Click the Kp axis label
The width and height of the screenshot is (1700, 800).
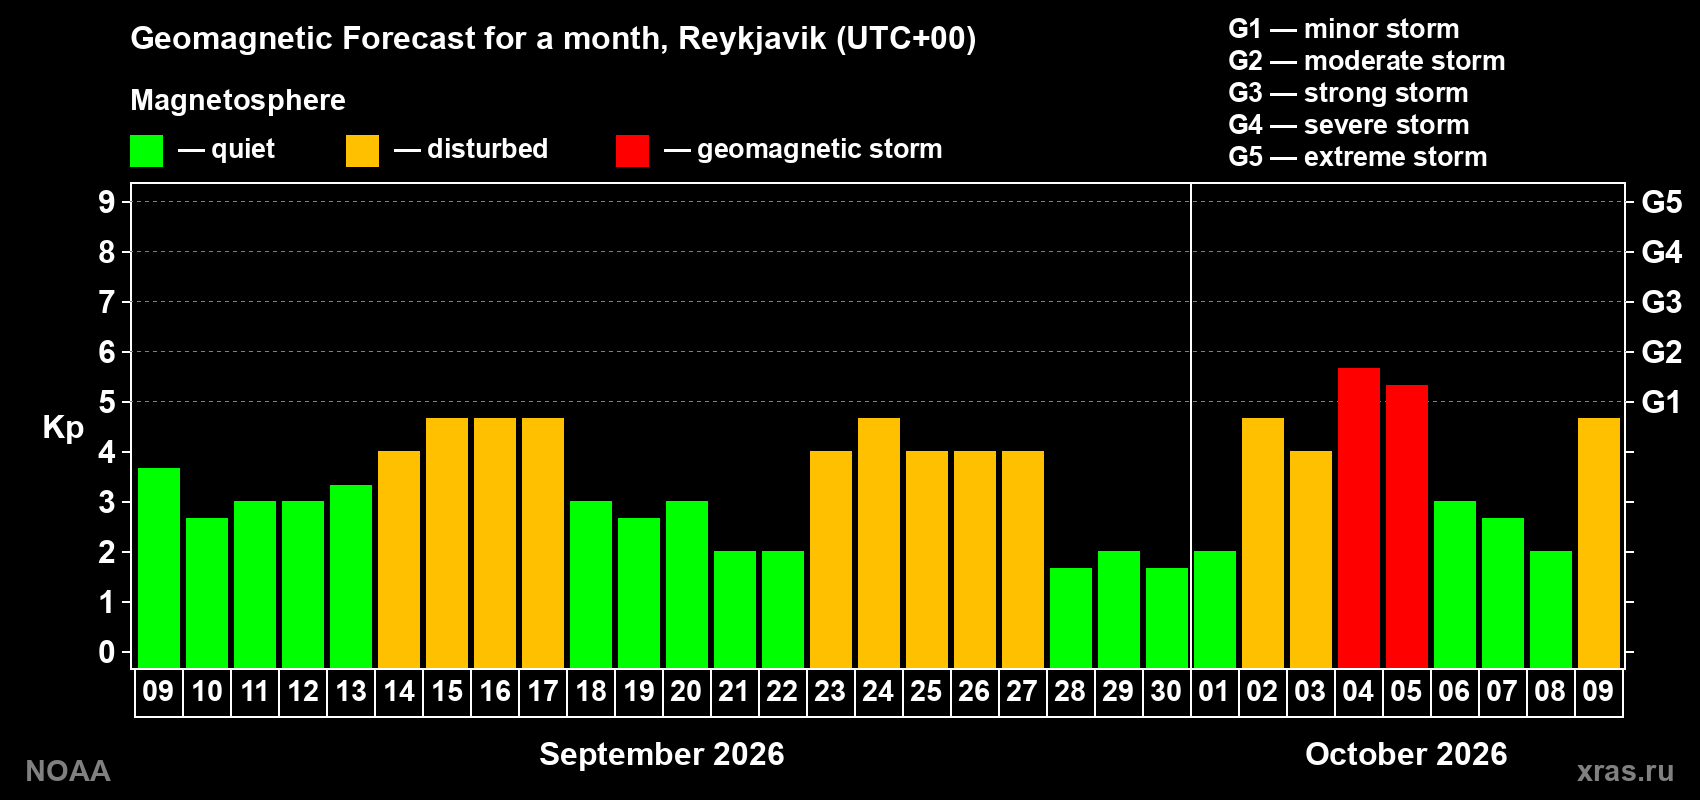click(63, 428)
